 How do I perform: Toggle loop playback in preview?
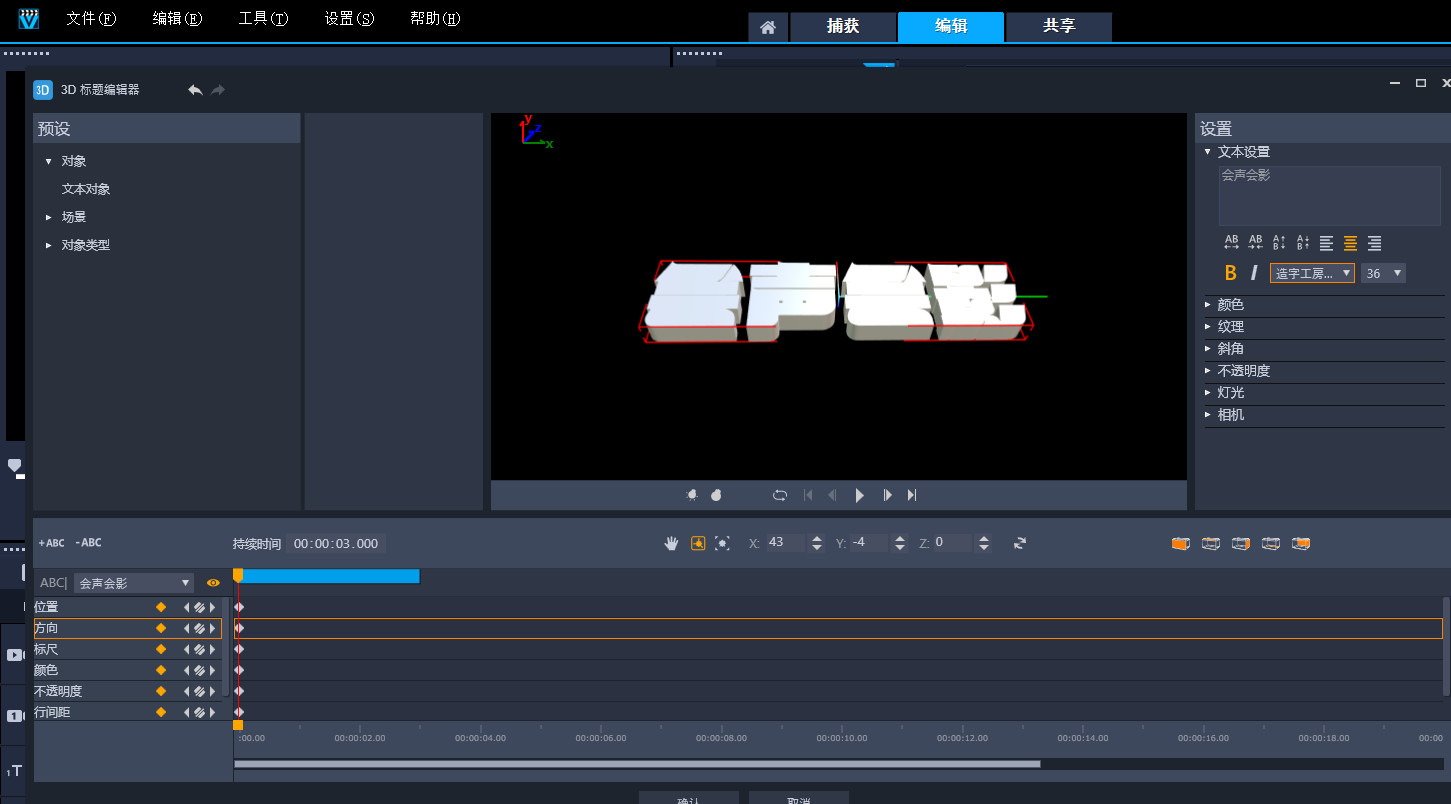tap(780, 495)
